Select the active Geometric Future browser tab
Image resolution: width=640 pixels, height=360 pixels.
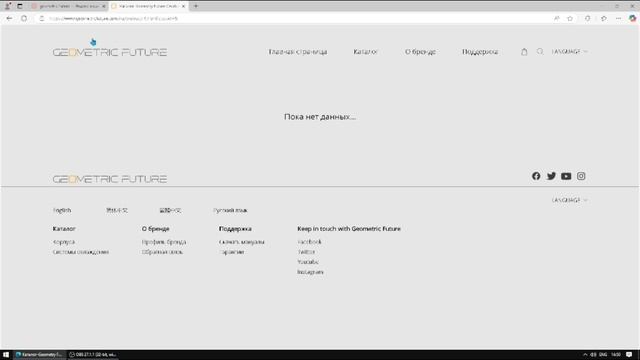[x=148, y=6]
